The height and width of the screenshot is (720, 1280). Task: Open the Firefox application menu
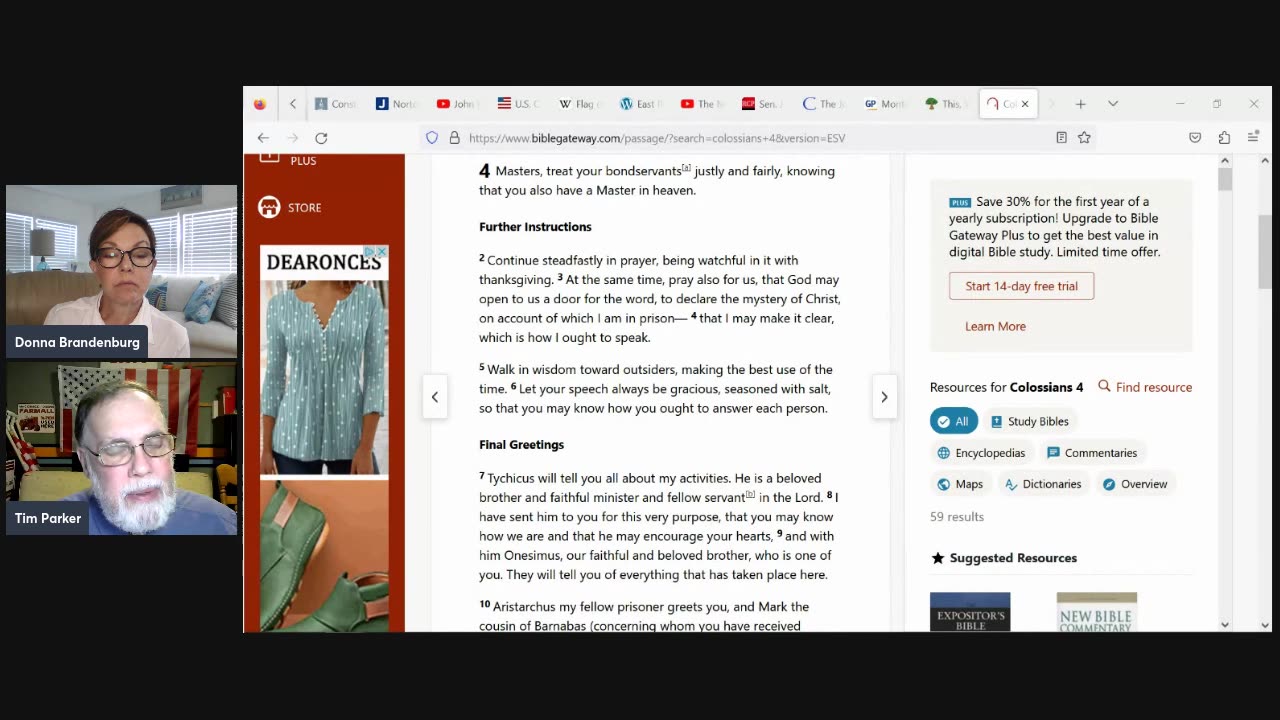[1253, 138]
